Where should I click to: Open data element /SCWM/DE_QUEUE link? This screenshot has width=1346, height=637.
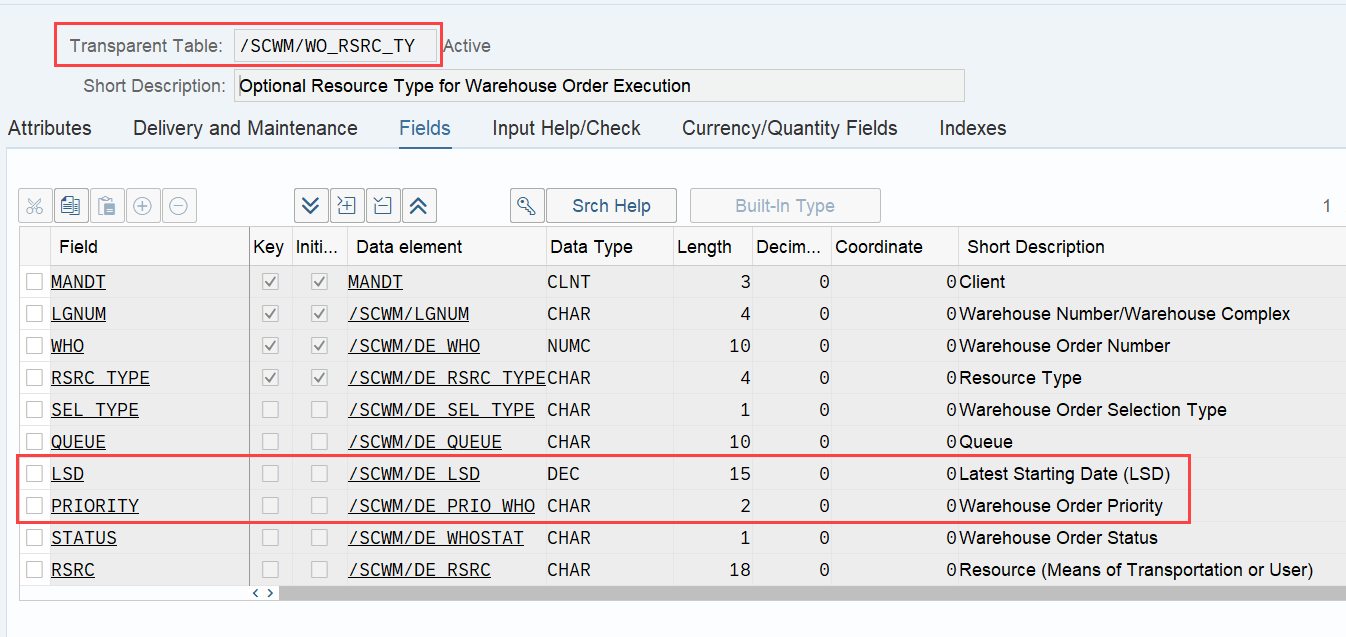point(425,442)
